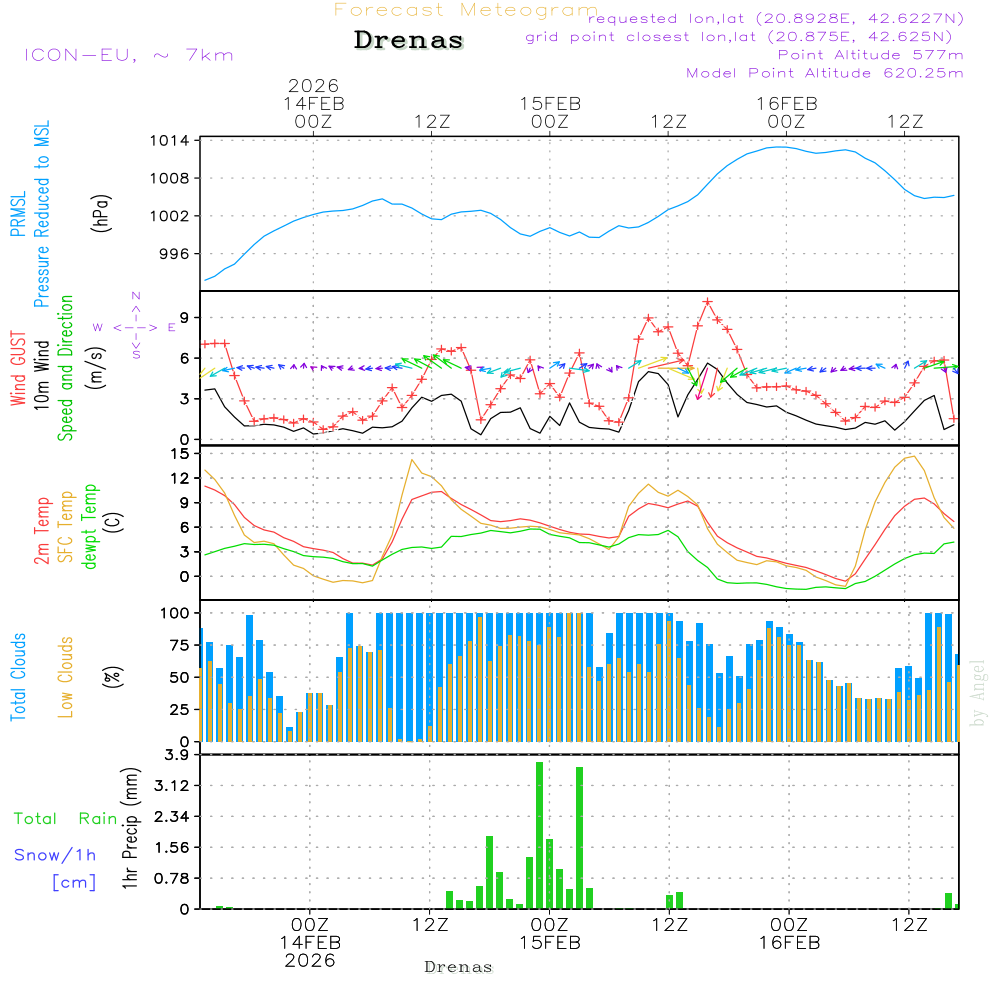Click the tallest green precipitation bar
The image size is (1000, 1000).
(x=539, y=835)
